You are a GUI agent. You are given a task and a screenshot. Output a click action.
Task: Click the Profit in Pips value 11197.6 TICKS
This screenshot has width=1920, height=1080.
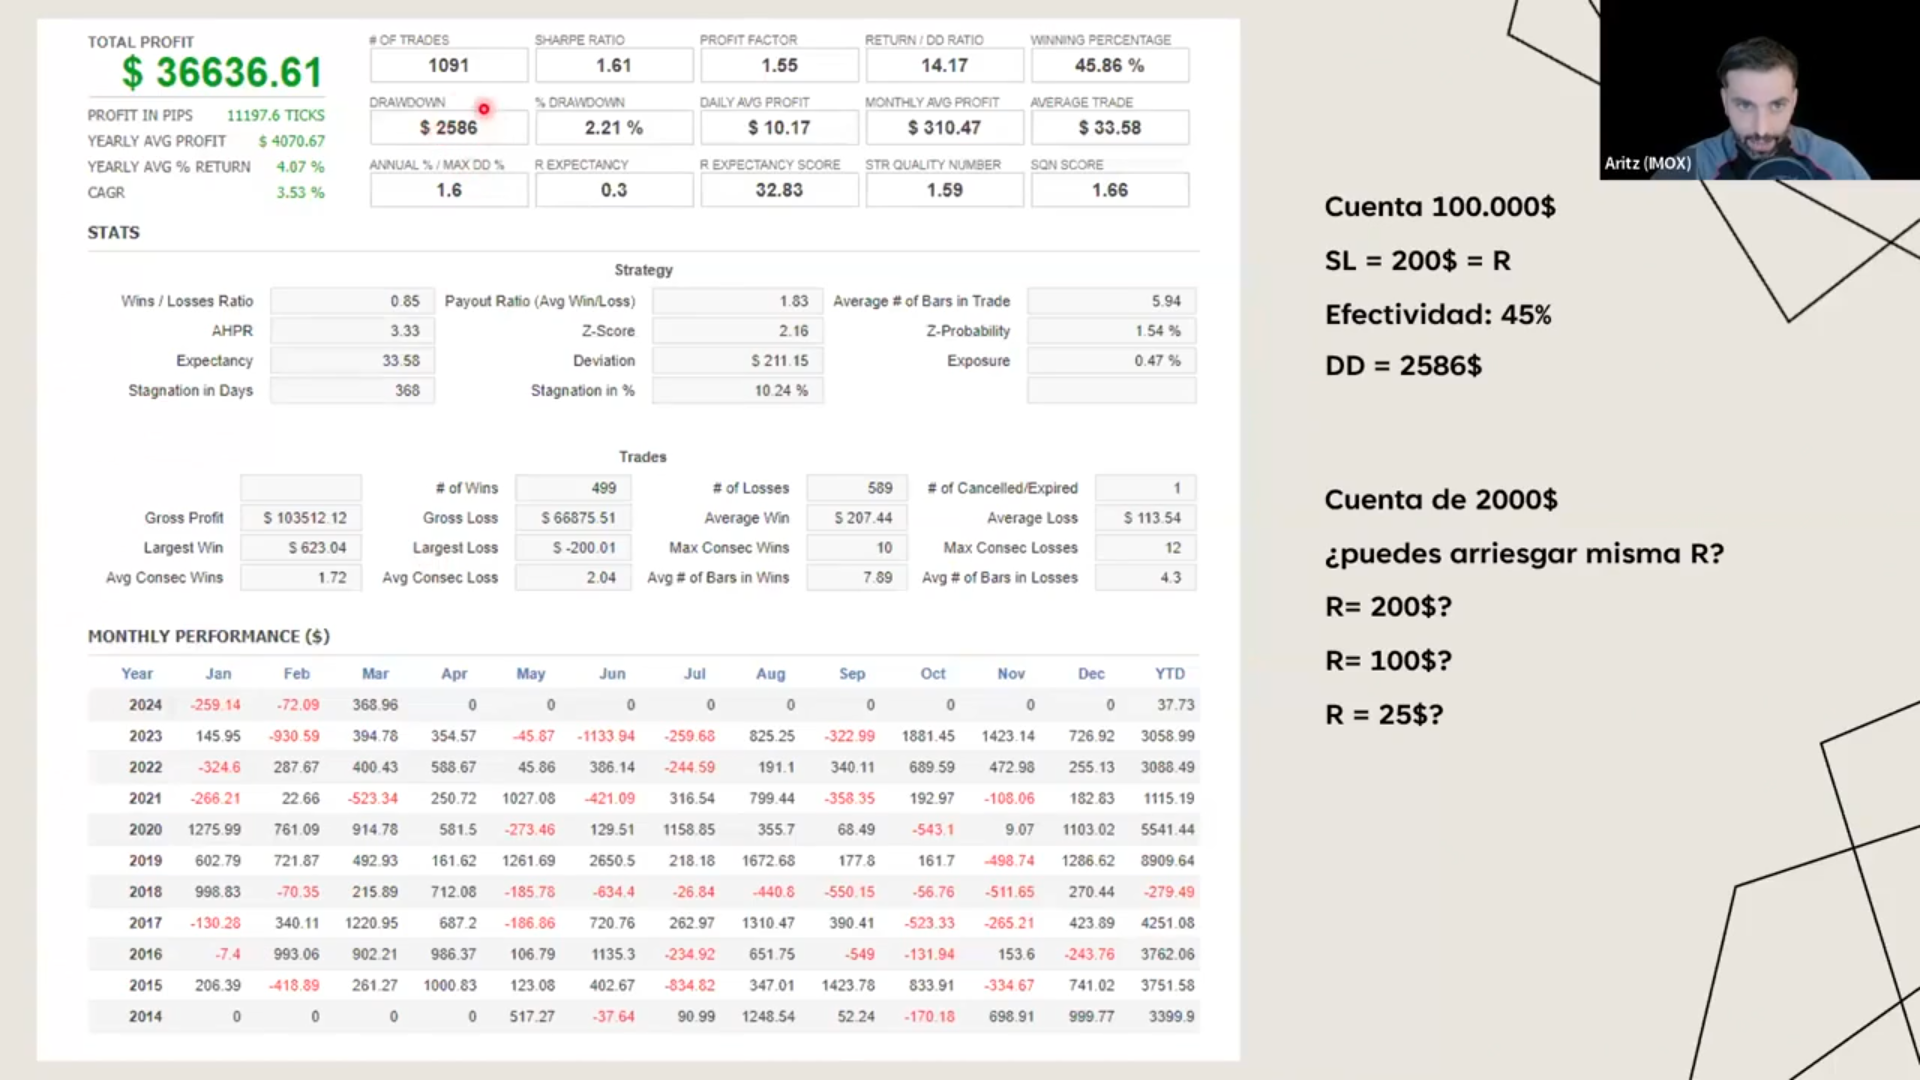tap(275, 115)
